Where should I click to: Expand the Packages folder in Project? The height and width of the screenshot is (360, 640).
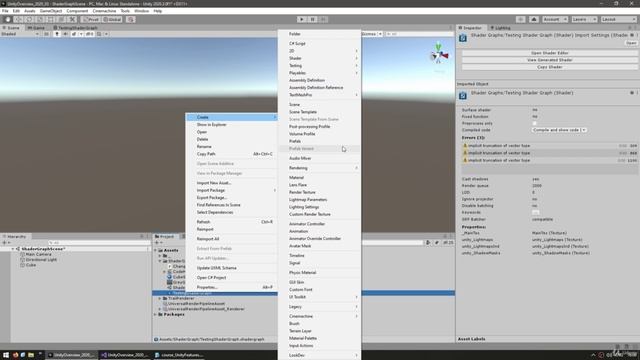pyautogui.click(x=156, y=314)
